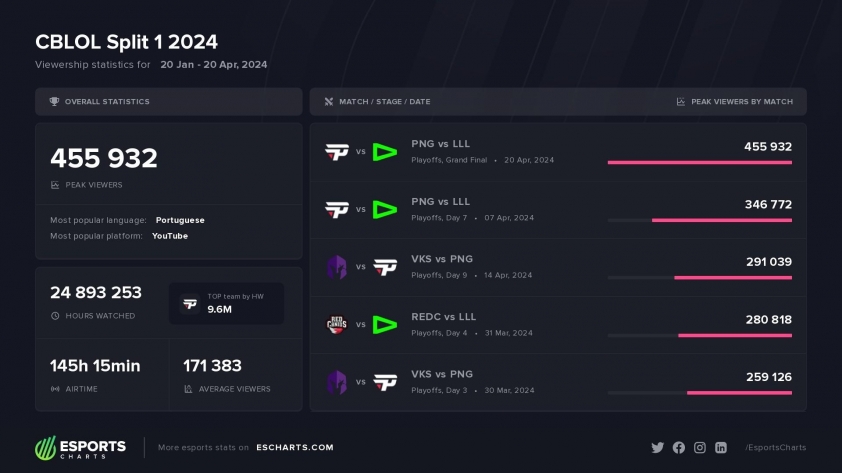Image resolution: width=842 pixels, height=473 pixels.
Task: Click the pink bar for 455 932 viewers
Action: [x=700, y=162]
